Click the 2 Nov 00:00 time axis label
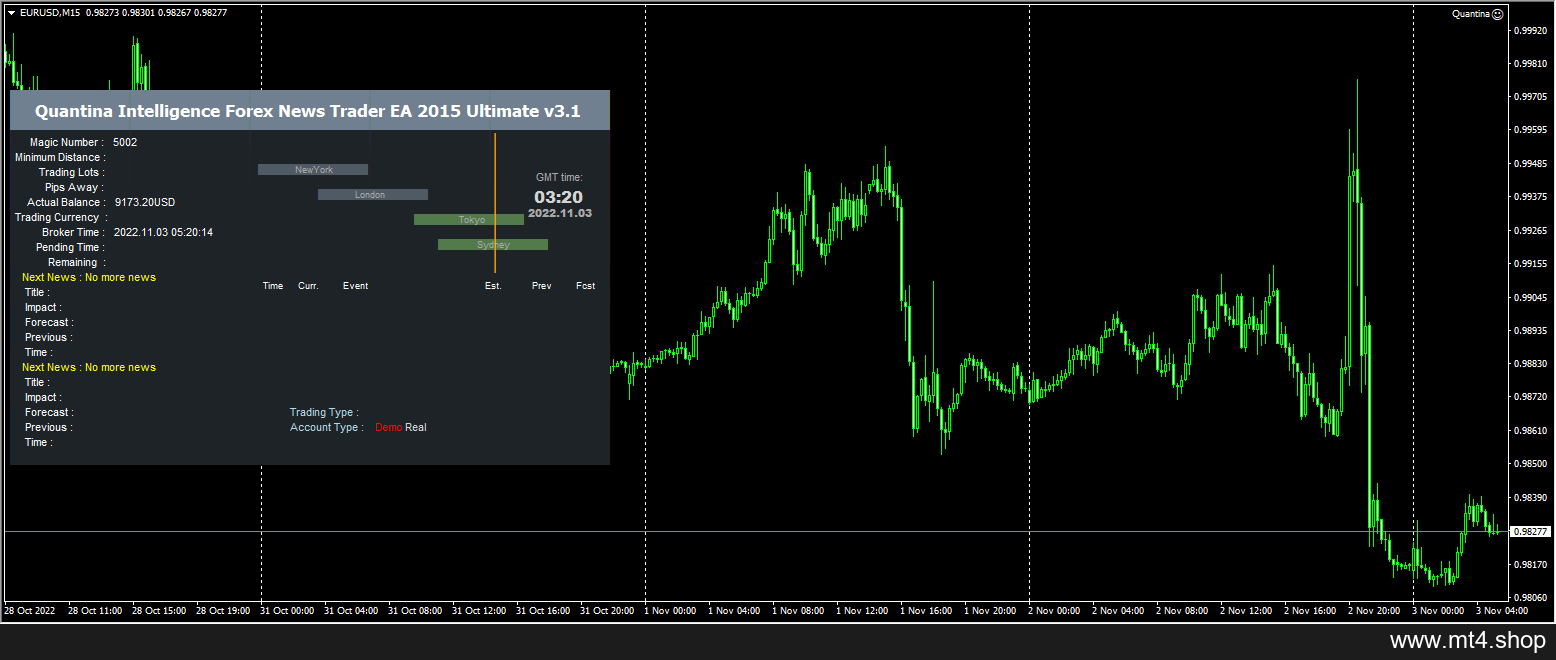This screenshot has height=660, width=1556. 1054,610
